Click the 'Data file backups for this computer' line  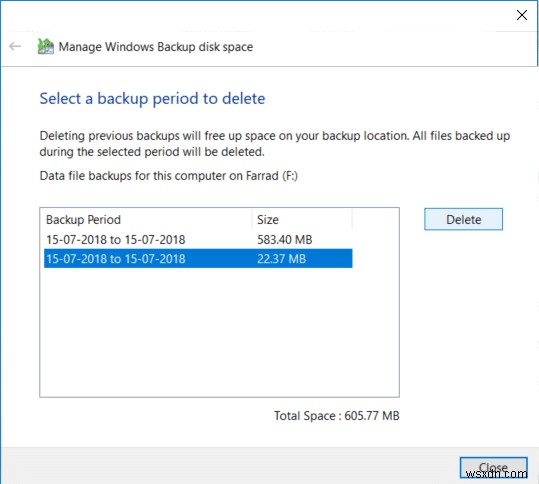point(168,176)
